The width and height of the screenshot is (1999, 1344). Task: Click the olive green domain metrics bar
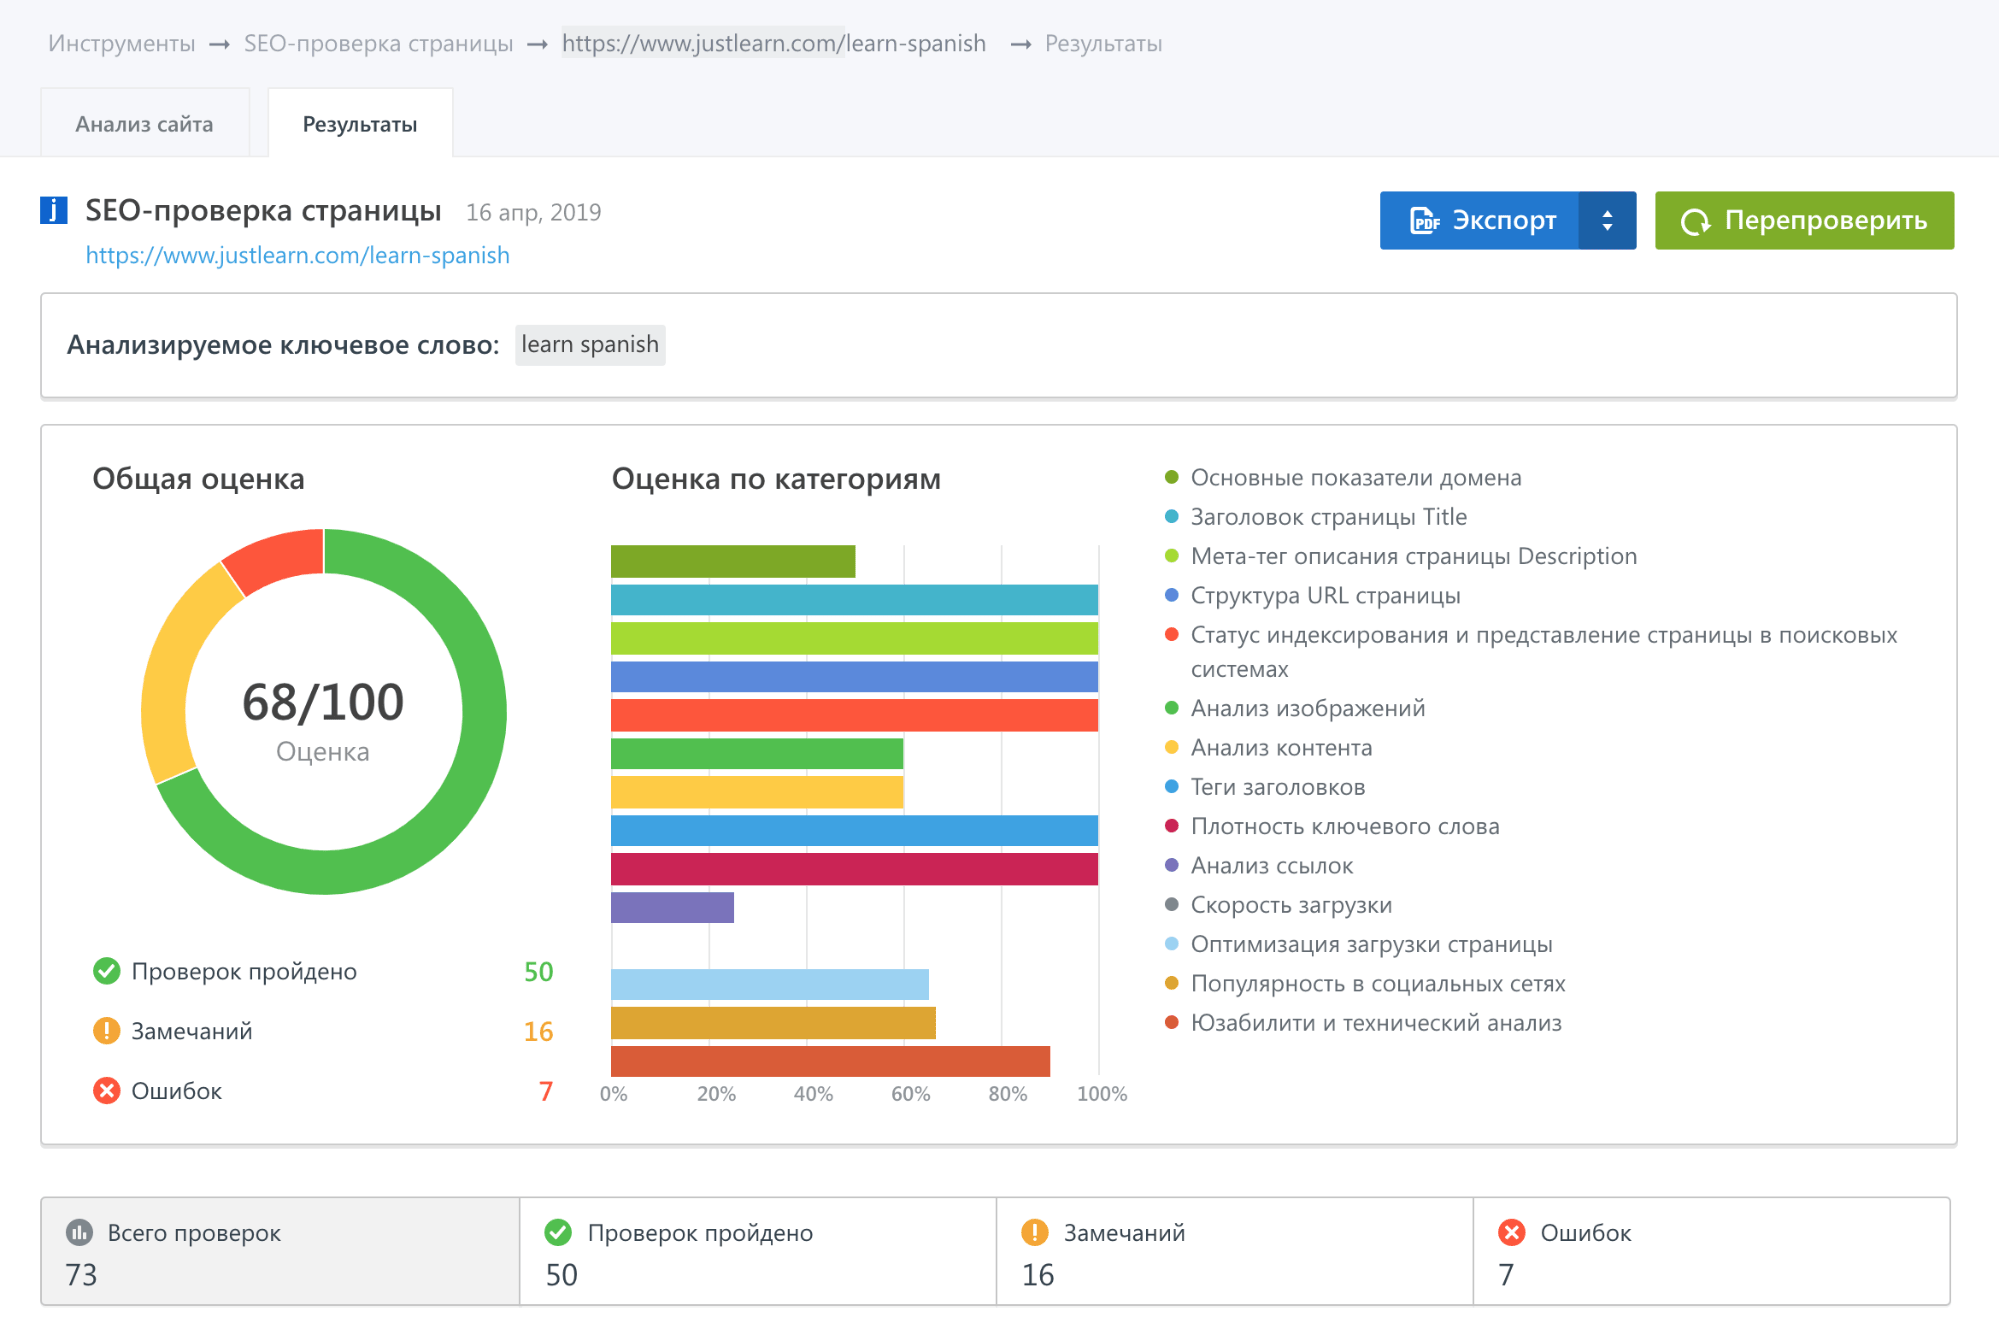(733, 561)
